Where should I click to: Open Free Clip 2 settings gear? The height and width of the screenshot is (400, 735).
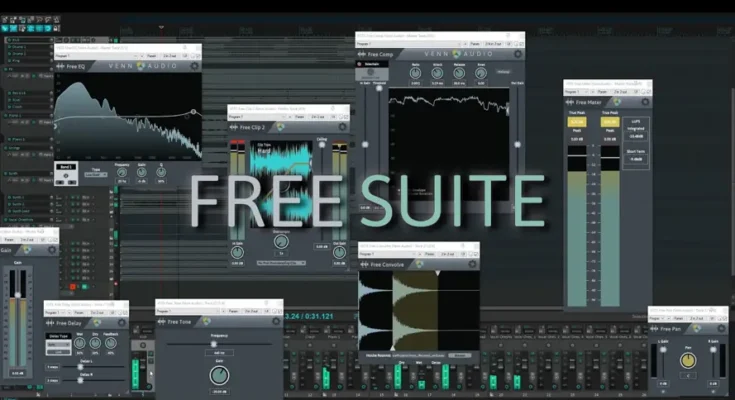pyautogui.click(x=343, y=127)
